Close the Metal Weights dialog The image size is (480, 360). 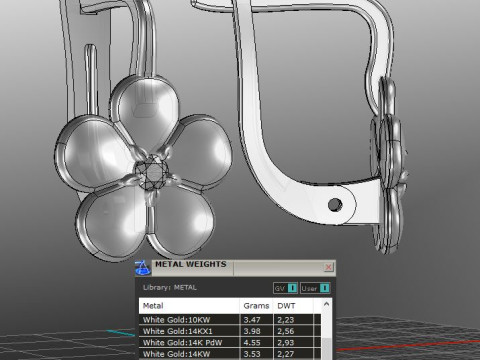click(328, 267)
